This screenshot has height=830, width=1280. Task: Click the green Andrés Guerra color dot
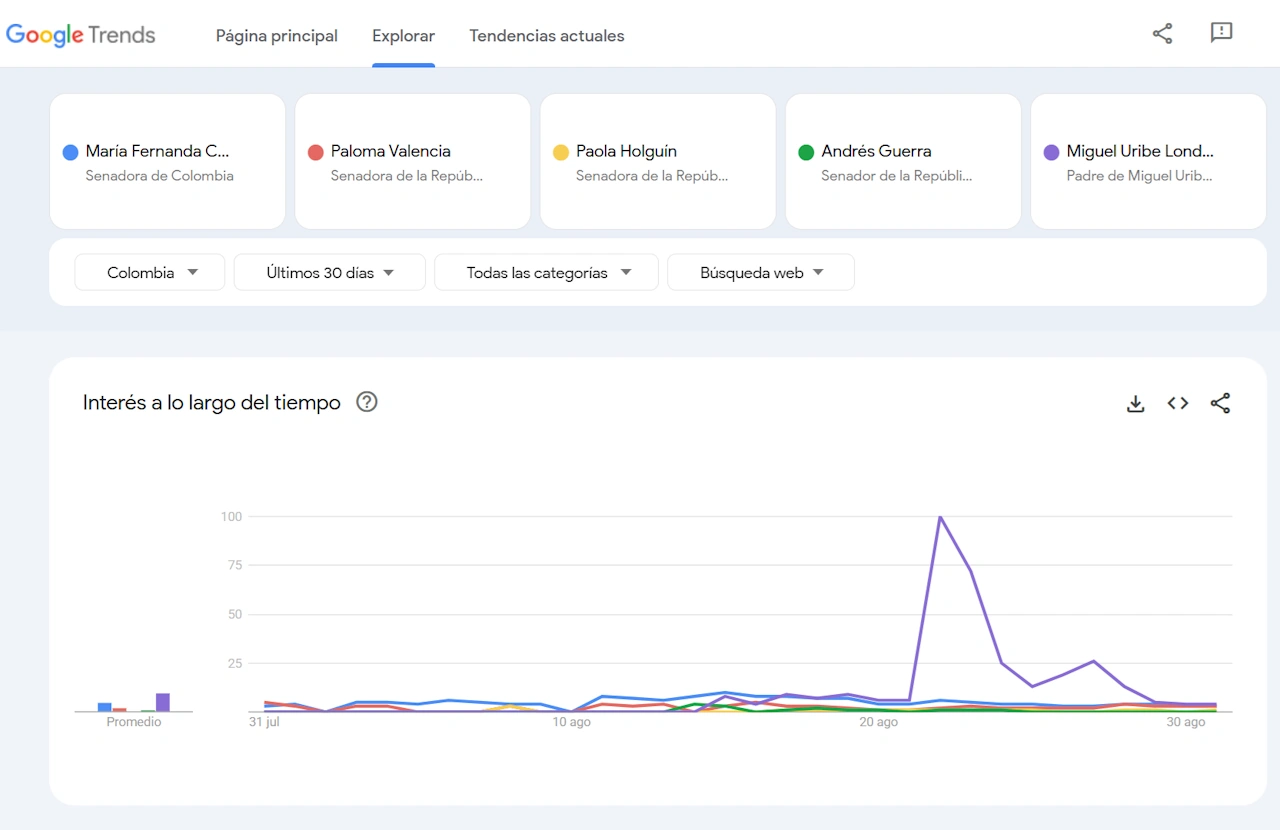click(x=806, y=152)
